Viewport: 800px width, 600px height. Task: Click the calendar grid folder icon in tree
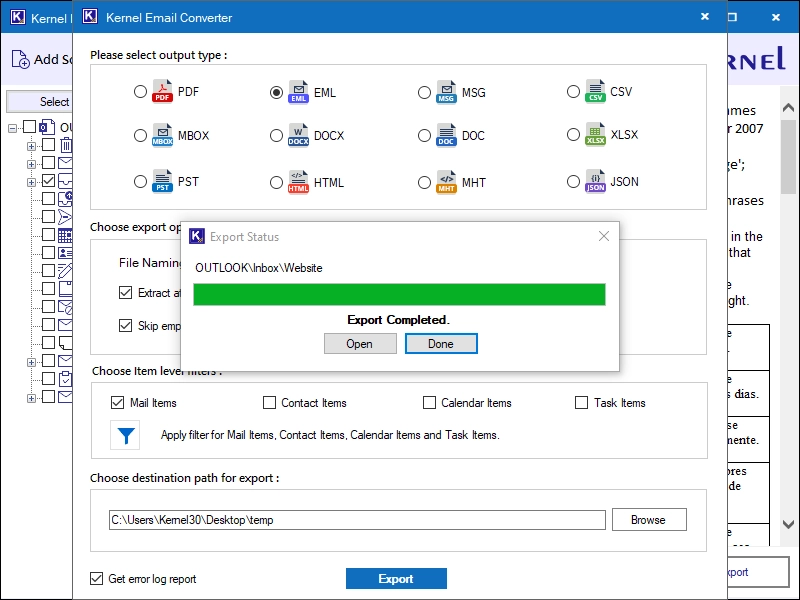(65, 235)
